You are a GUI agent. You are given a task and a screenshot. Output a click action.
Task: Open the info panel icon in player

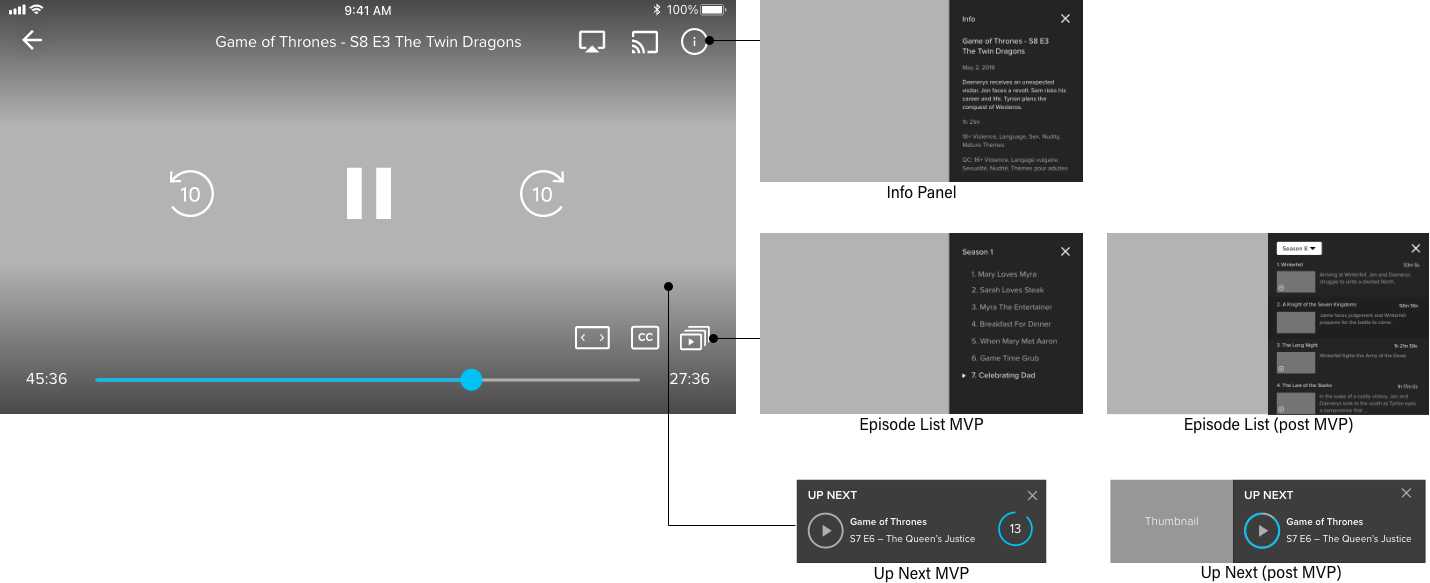694,42
